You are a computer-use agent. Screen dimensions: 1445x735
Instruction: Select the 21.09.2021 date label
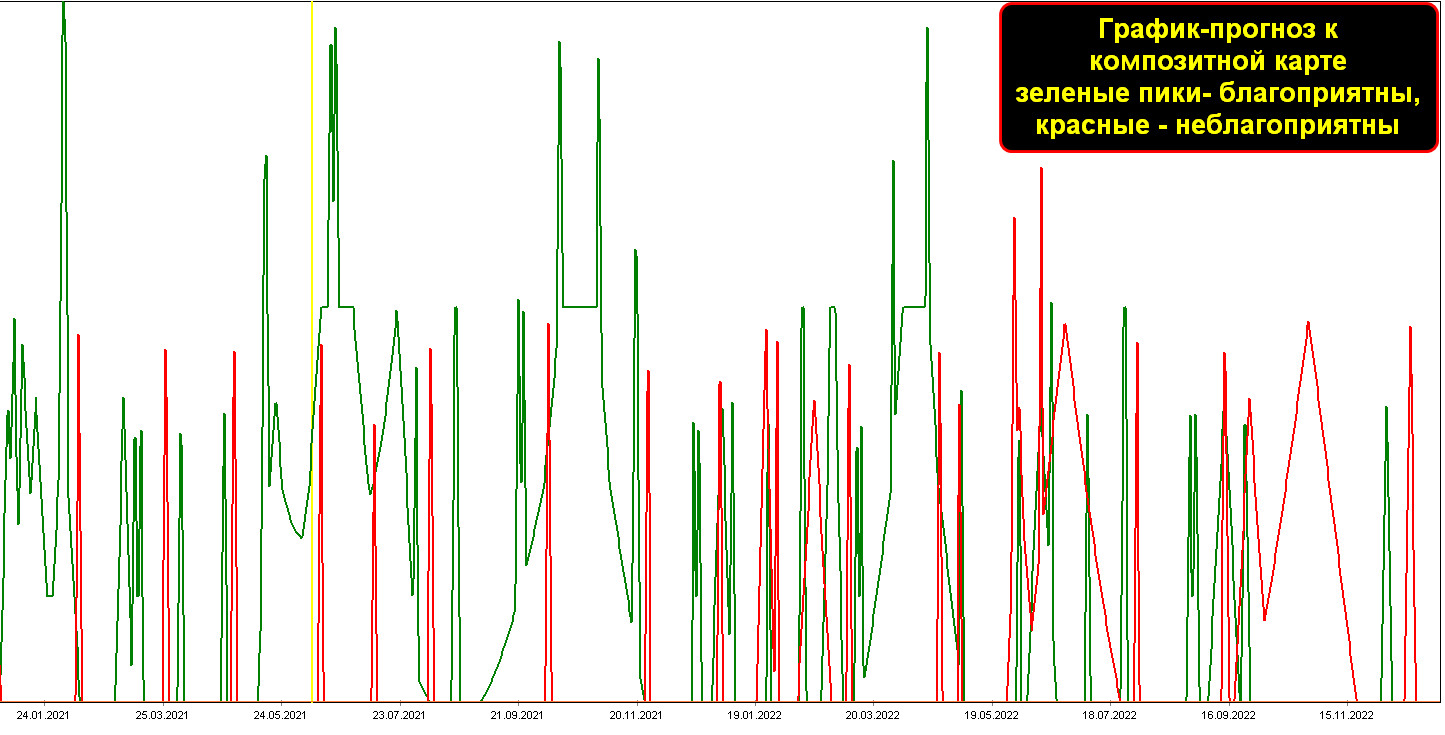tap(517, 715)
